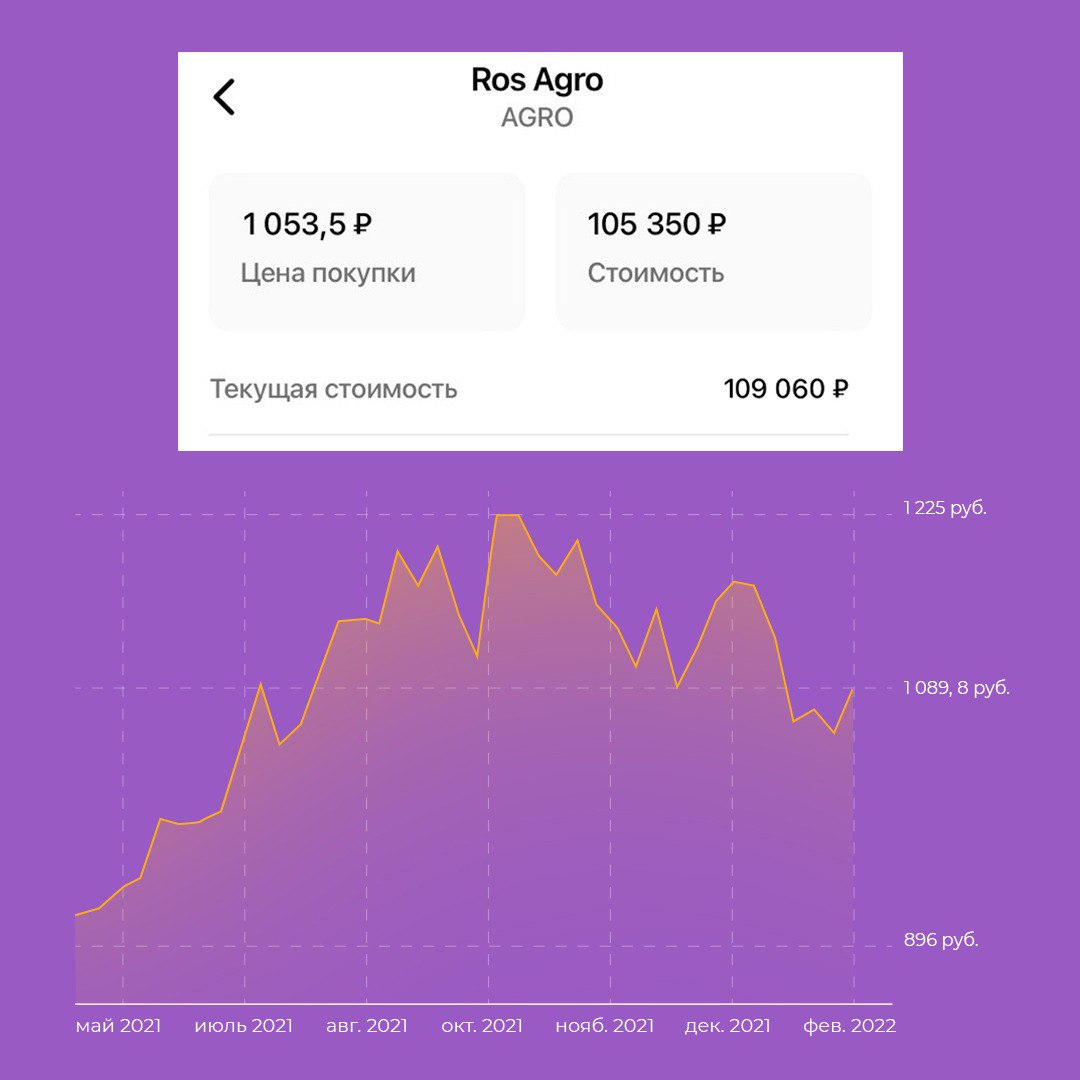Select the авг. 2021 axis label

tap(367, 1026)
